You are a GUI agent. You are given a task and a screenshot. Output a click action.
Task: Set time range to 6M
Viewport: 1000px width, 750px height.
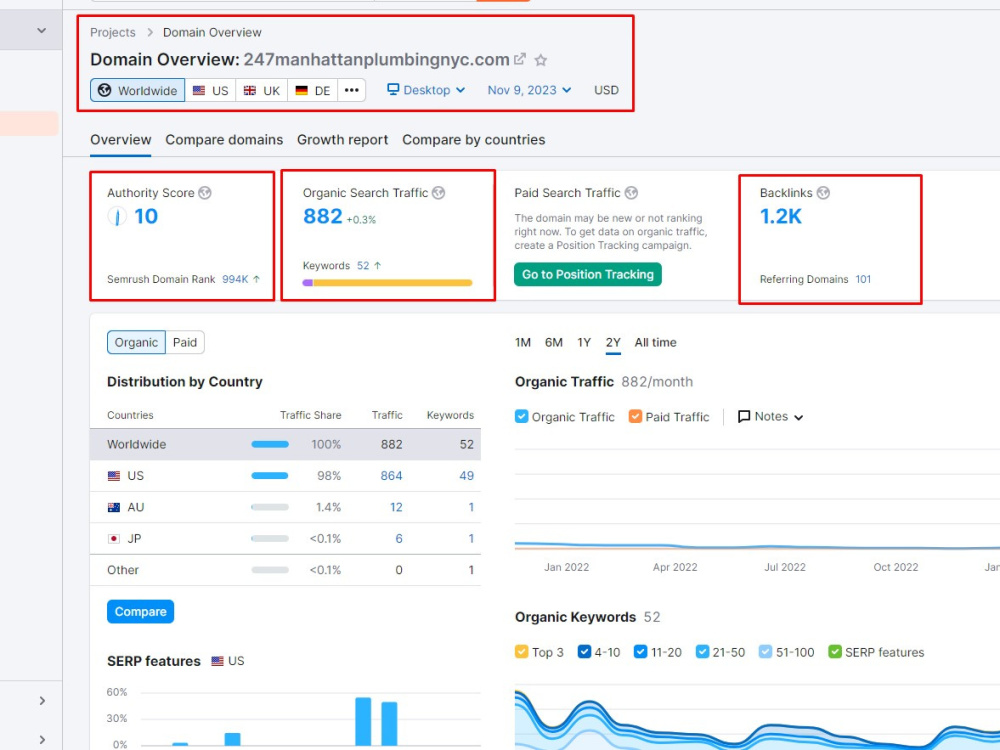(x=554, y=342)
